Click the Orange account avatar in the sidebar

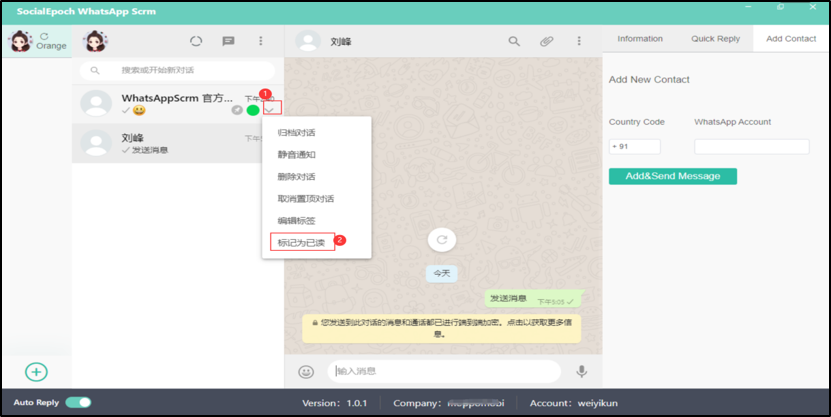click(x=21, y=41)
